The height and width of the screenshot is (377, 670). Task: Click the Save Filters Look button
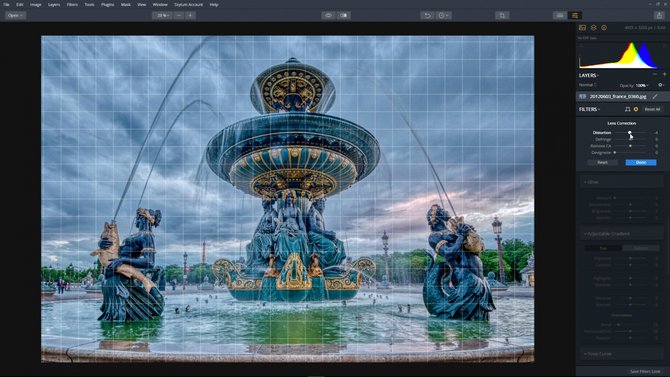click(645, 371)
